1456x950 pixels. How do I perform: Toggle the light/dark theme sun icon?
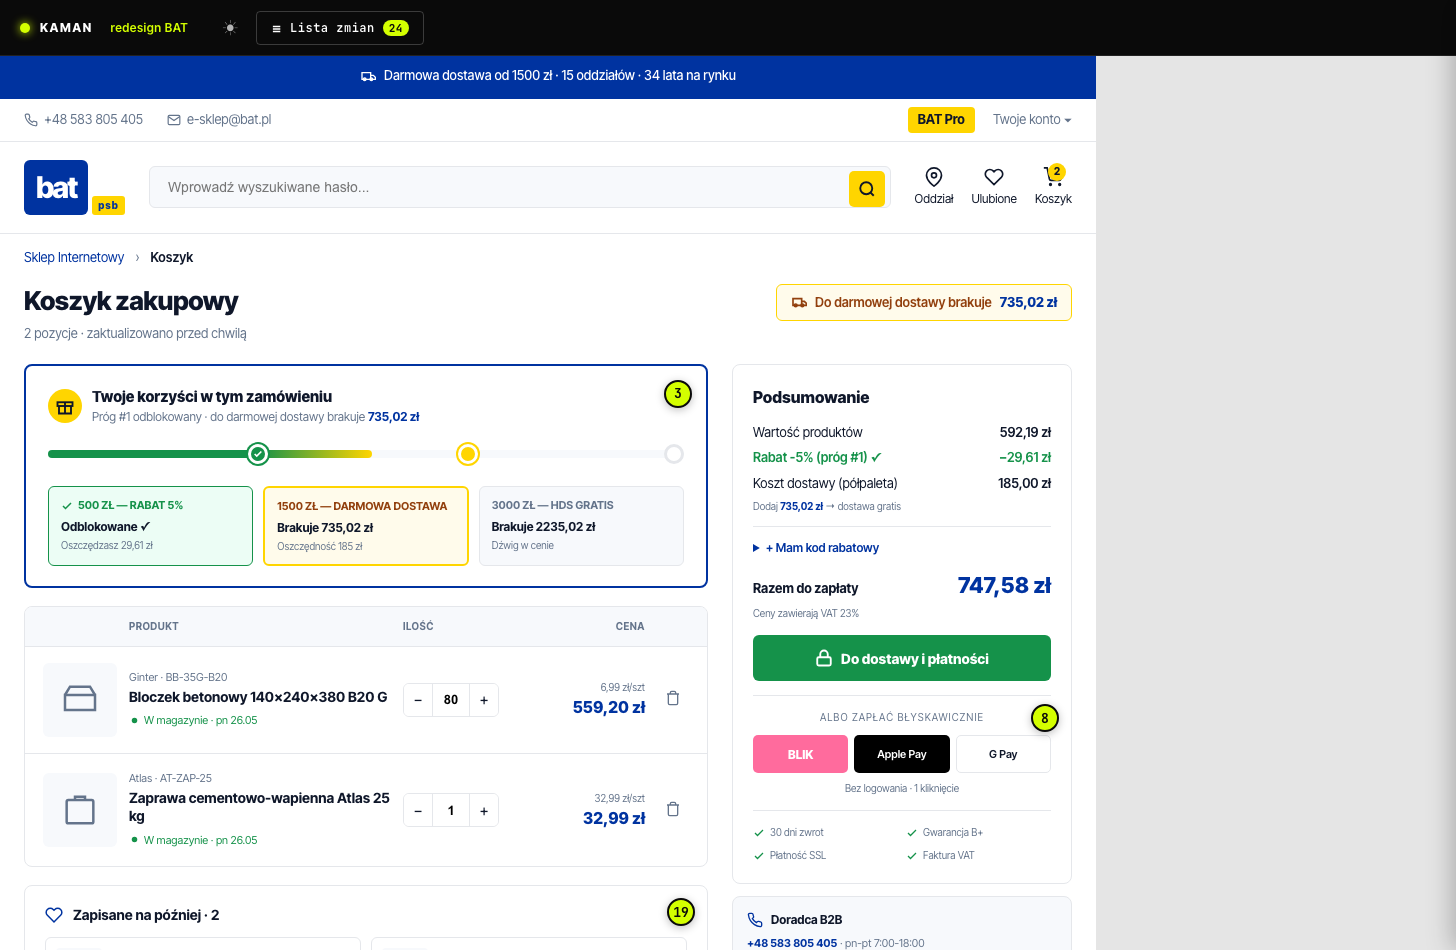click(230, 28)
